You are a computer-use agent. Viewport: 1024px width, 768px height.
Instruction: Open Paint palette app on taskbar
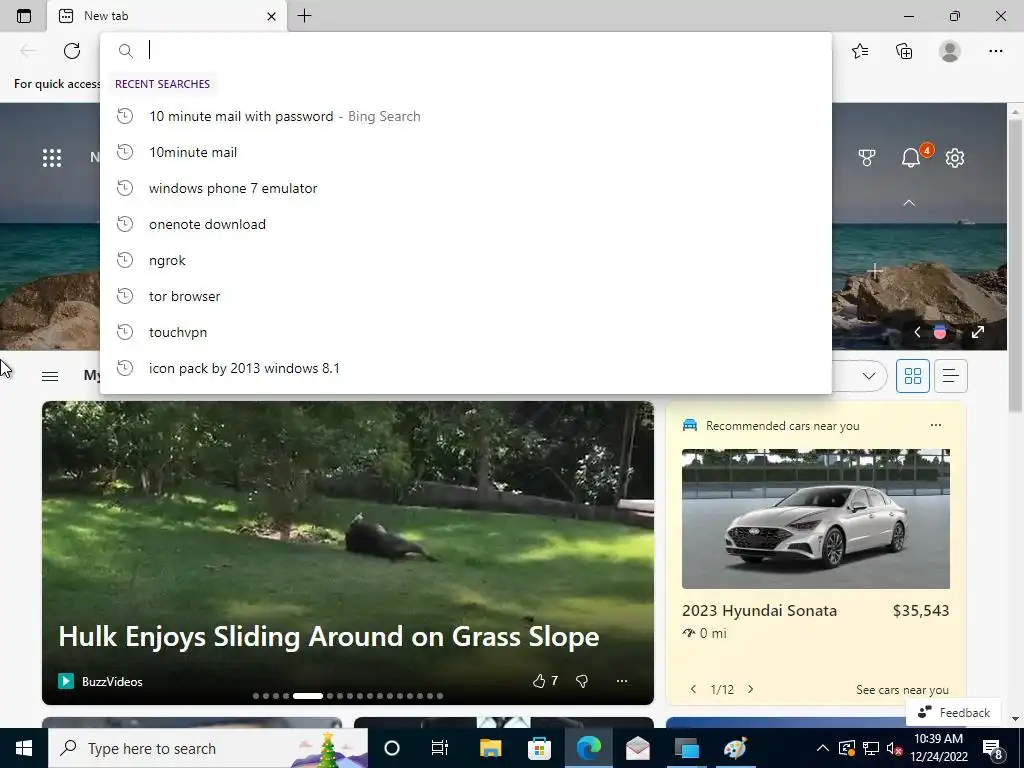(x=735, y=748)
